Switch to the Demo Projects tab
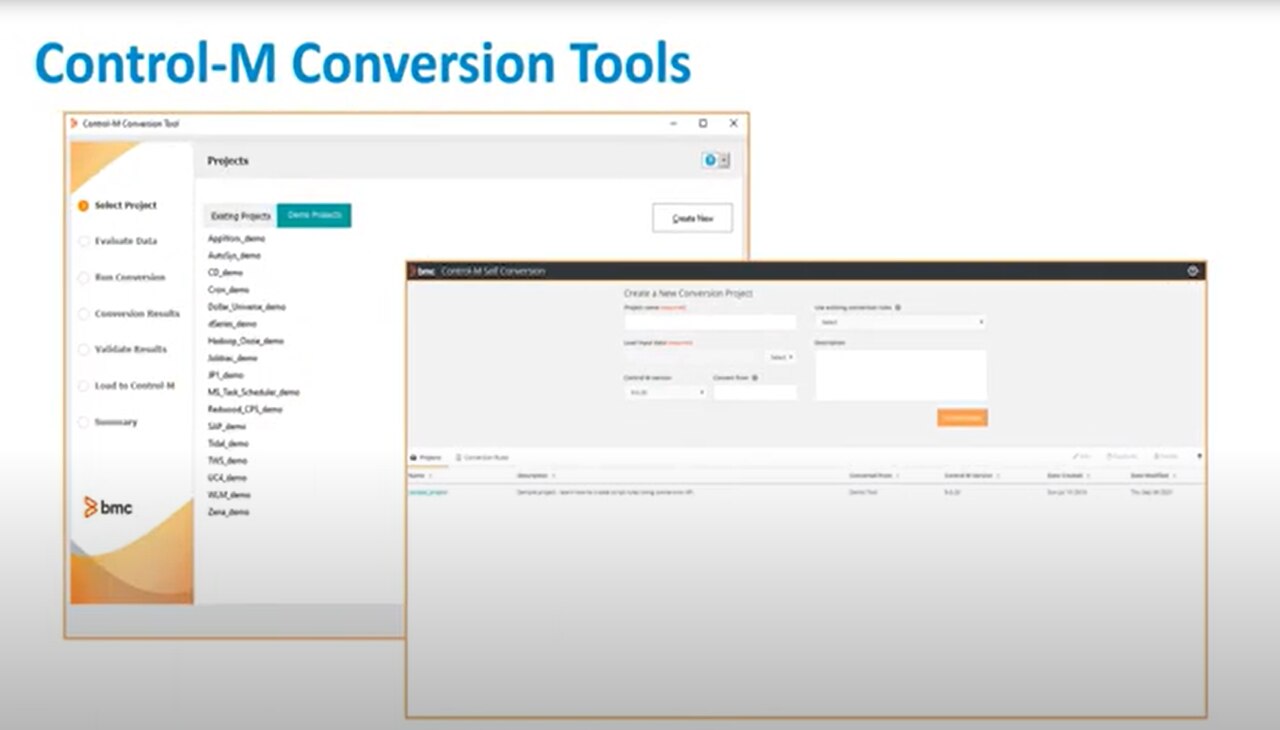Image resolution: width=1280 pixels, height=730 pixels. tap(314, 216)
